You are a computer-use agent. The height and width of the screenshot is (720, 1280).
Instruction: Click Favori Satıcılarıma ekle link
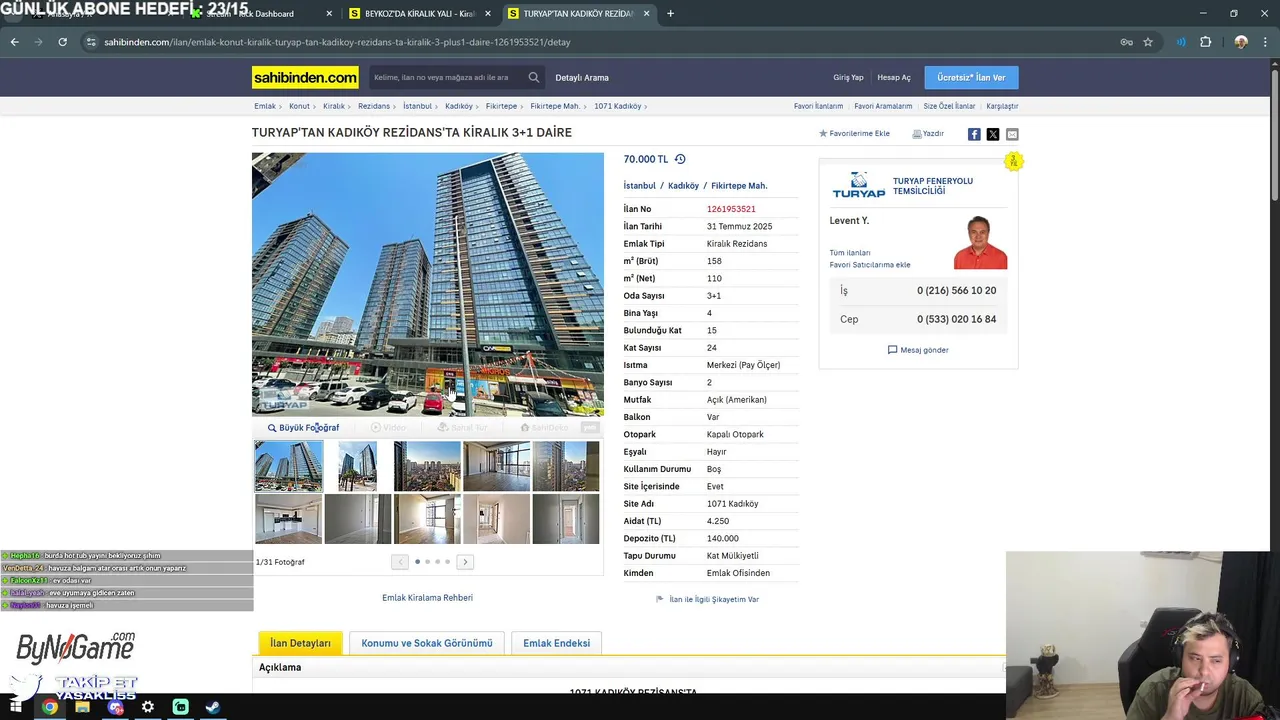(870, 265)
